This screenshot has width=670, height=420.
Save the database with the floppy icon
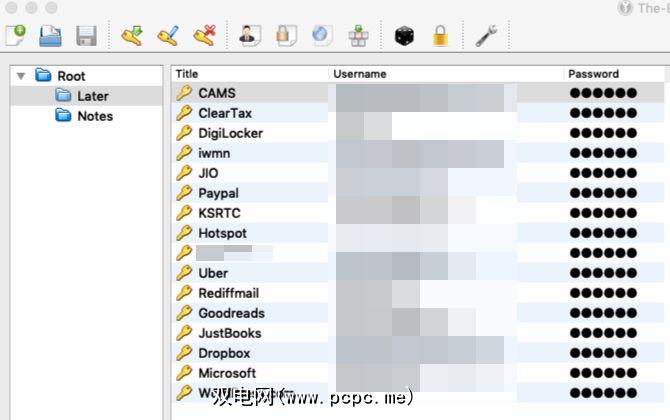(x=86, y=36)
